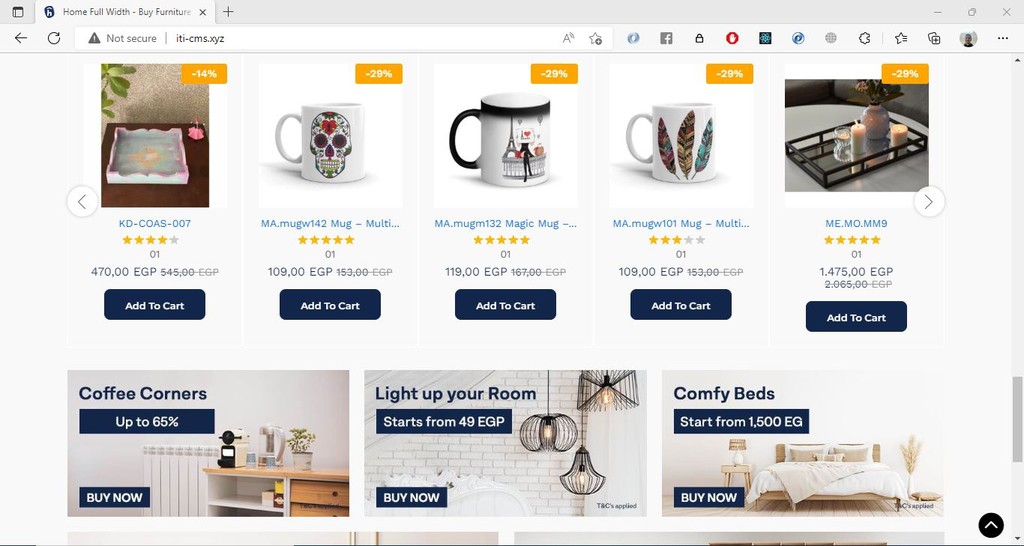Open the Facebook extension icon
The width and height of the screenshot is (1024, 546).
tap(666, 38)
